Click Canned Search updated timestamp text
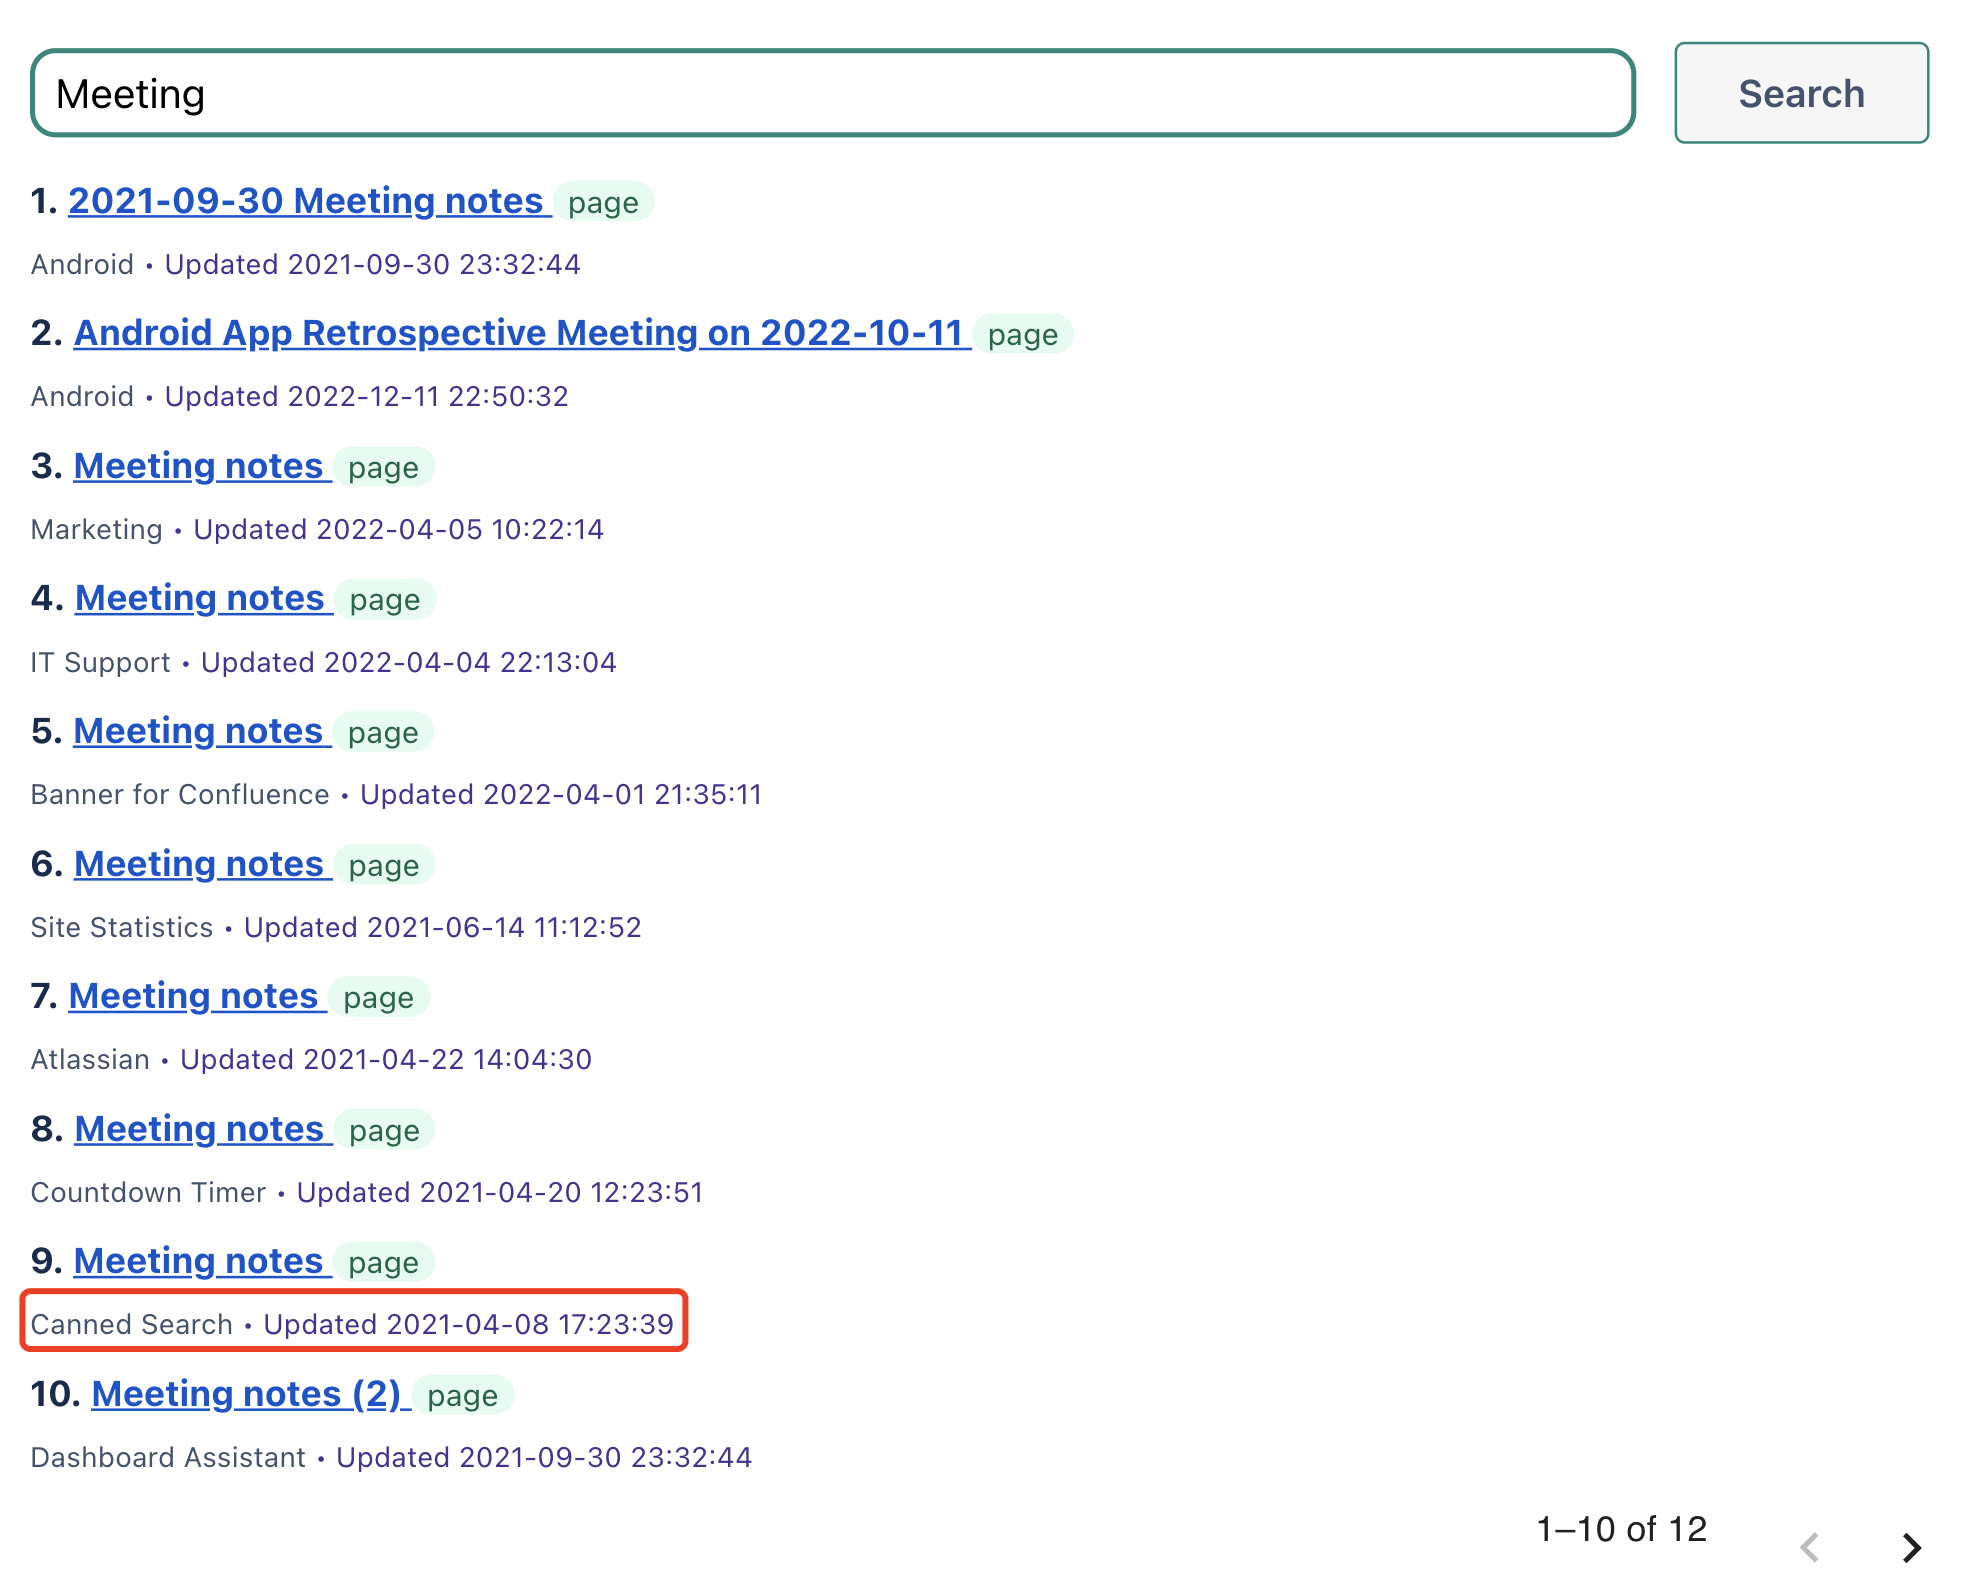Screen dimensions: 1968x1592 (x=468, y=1324)
